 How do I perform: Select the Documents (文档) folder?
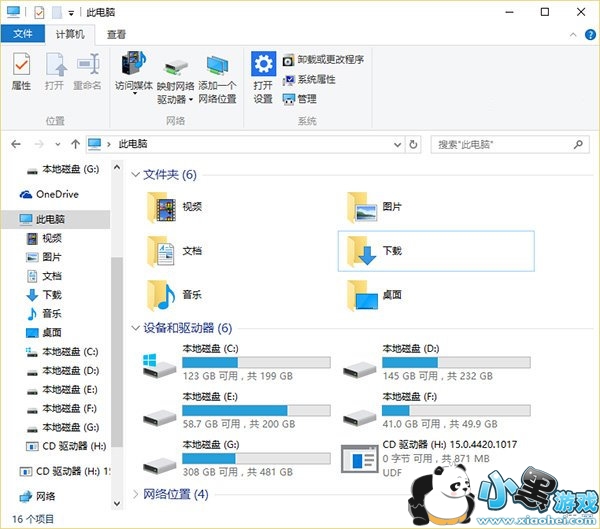(175, 251)
